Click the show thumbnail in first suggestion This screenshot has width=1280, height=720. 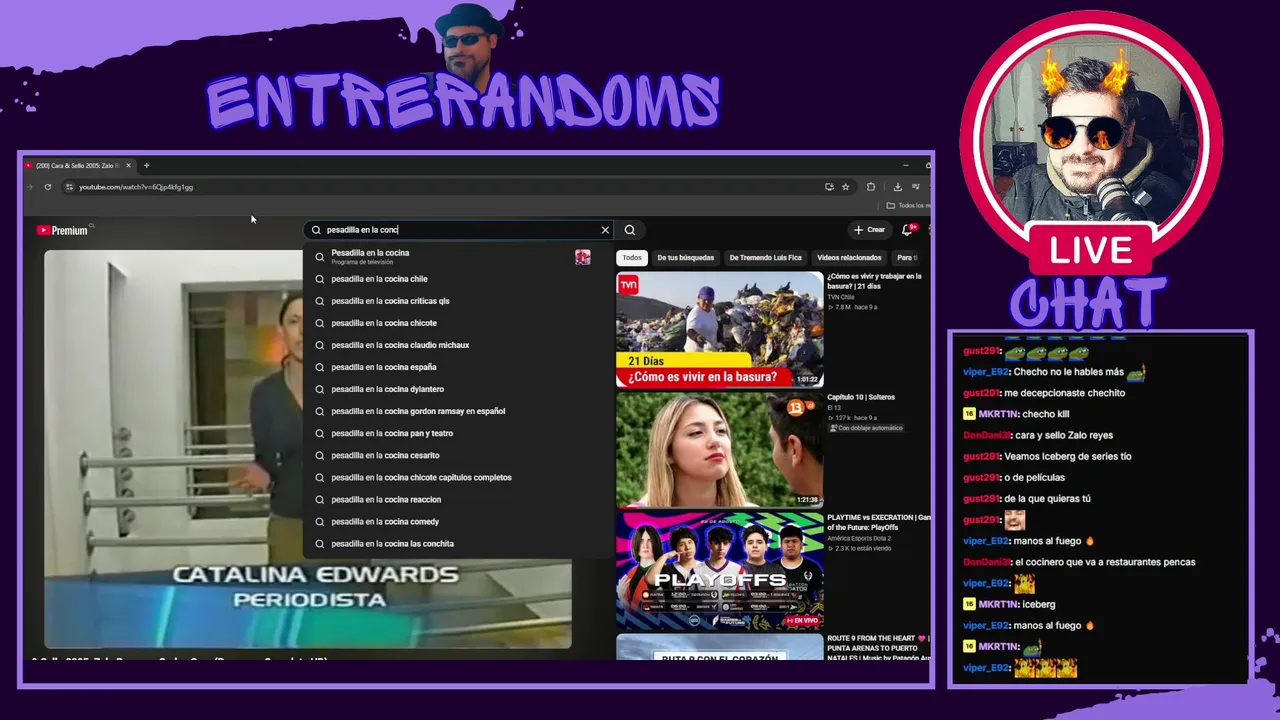583,257
